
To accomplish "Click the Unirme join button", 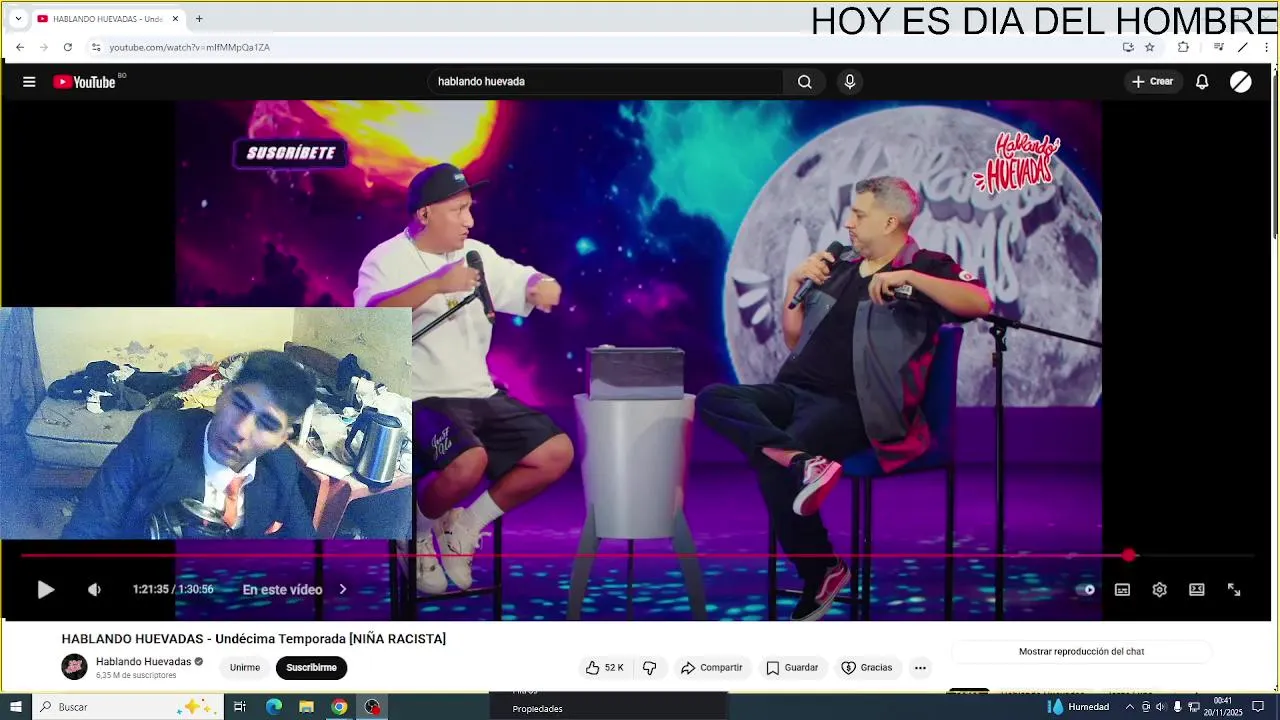I will coord(245,668).
